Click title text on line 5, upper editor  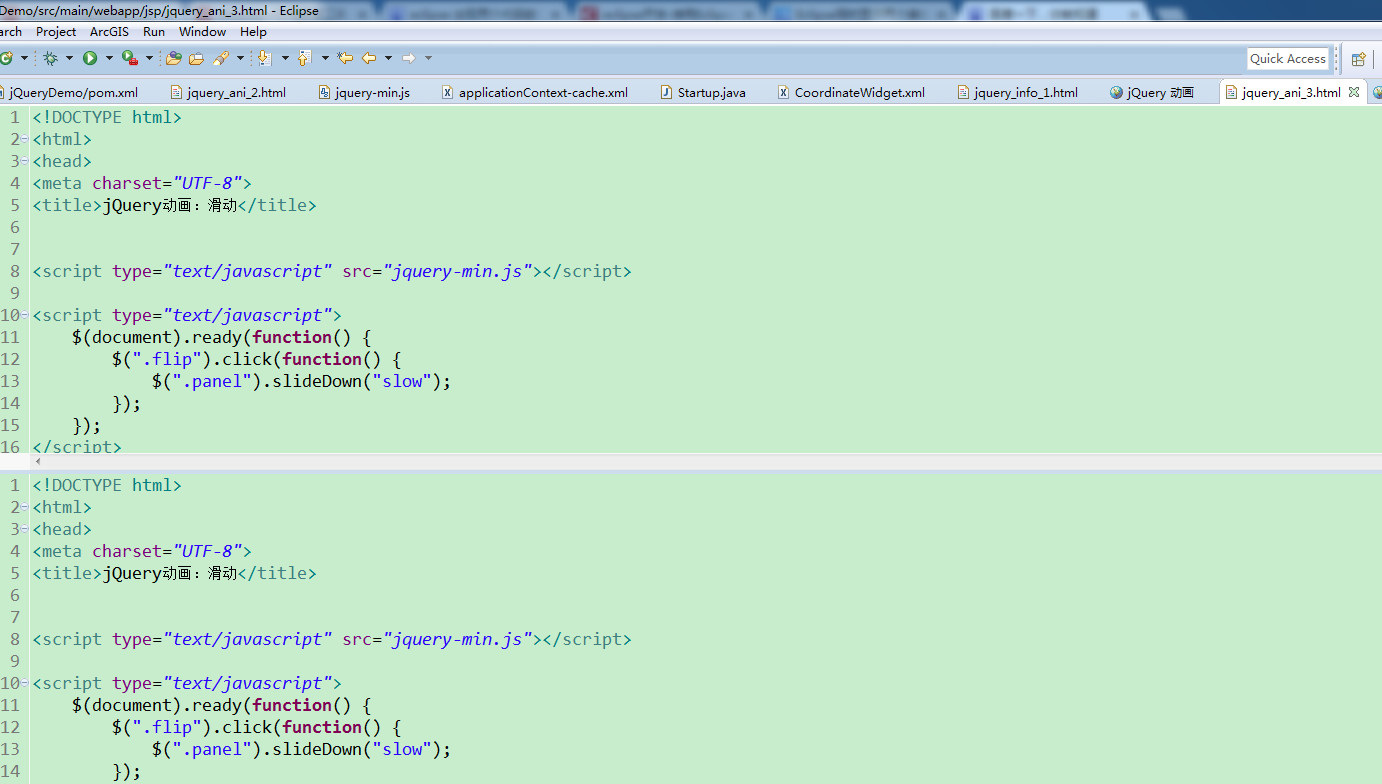[x=170, y=205]
